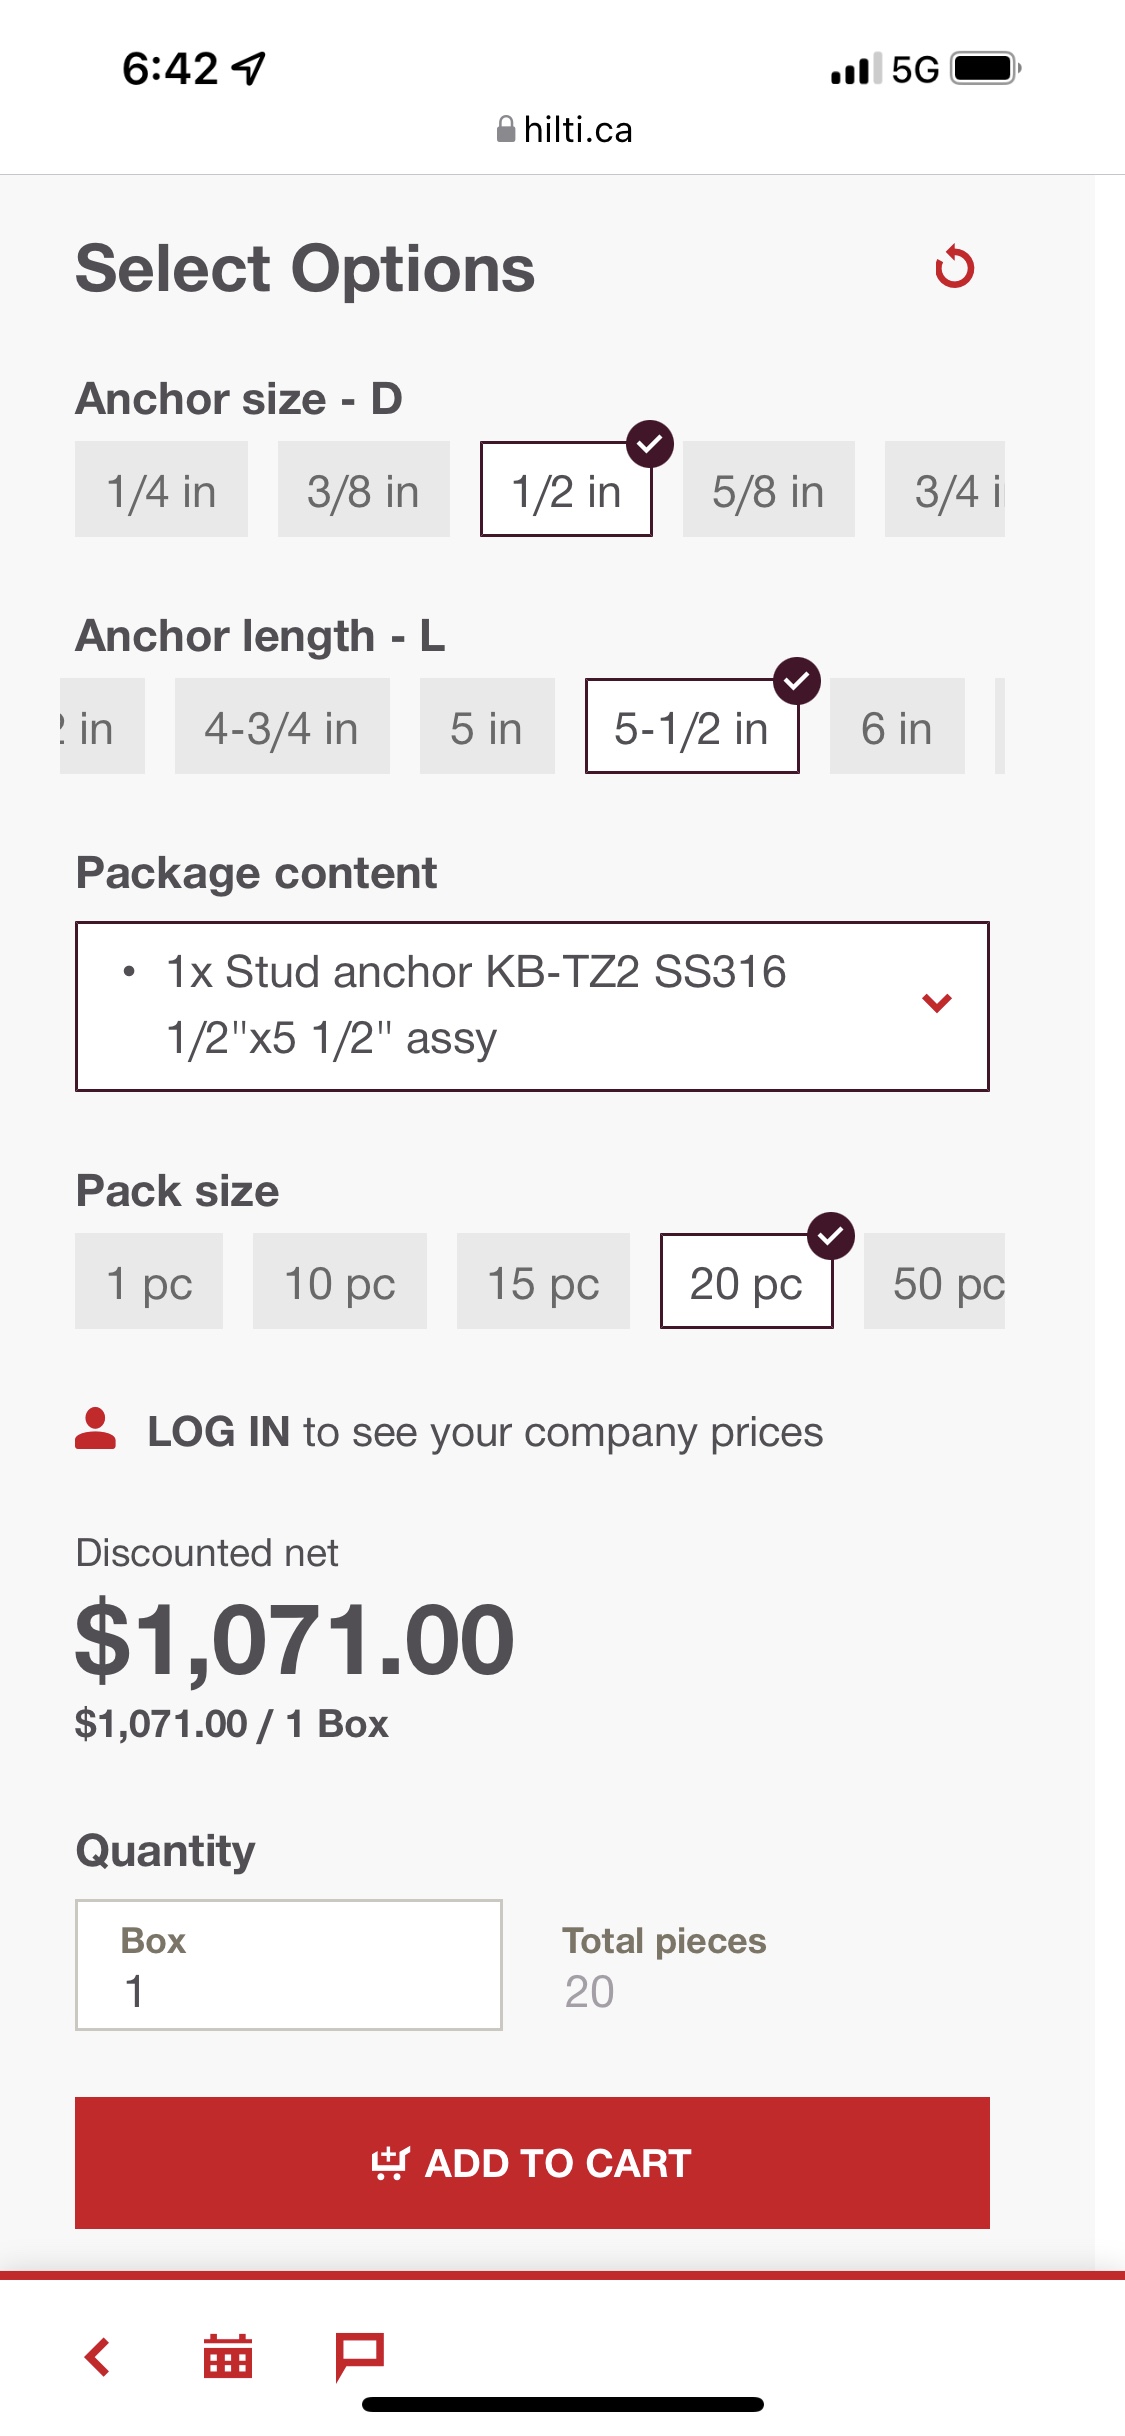
Task: Select the 6 in anchor length
Action: (x=896, y=727)
